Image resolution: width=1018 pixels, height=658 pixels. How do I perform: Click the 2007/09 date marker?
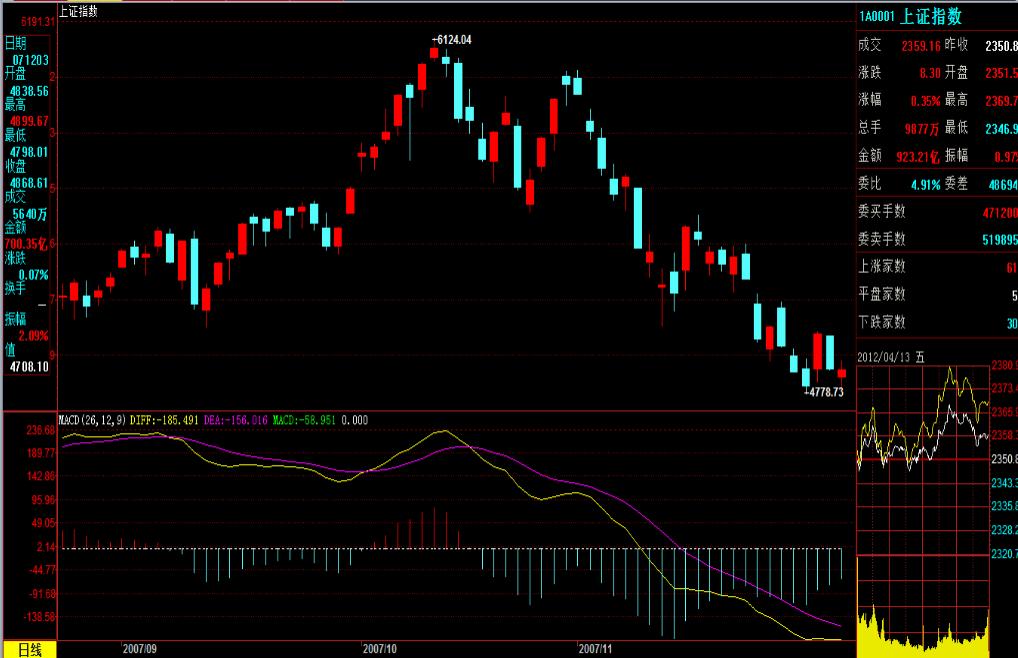pos(140,648)
